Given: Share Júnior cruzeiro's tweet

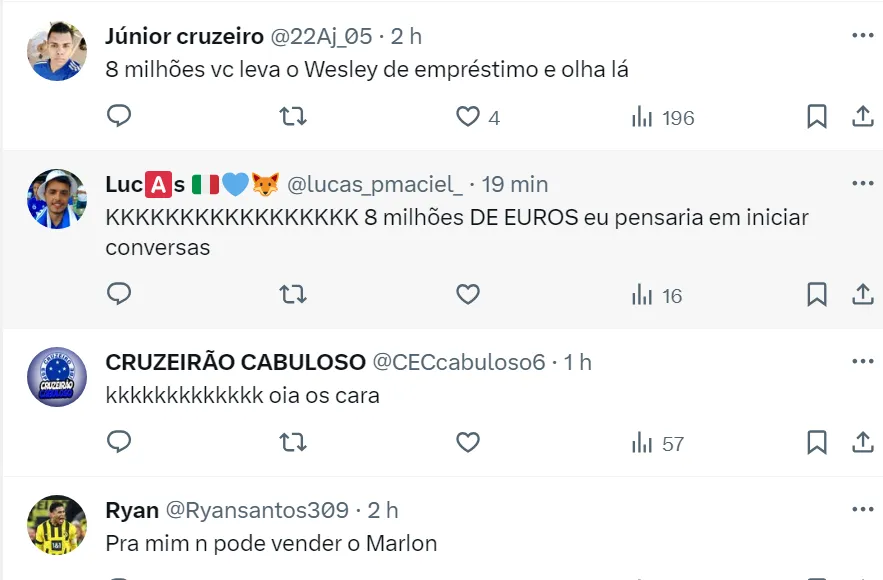Looking at the screenshot, I should click(862, 117).
